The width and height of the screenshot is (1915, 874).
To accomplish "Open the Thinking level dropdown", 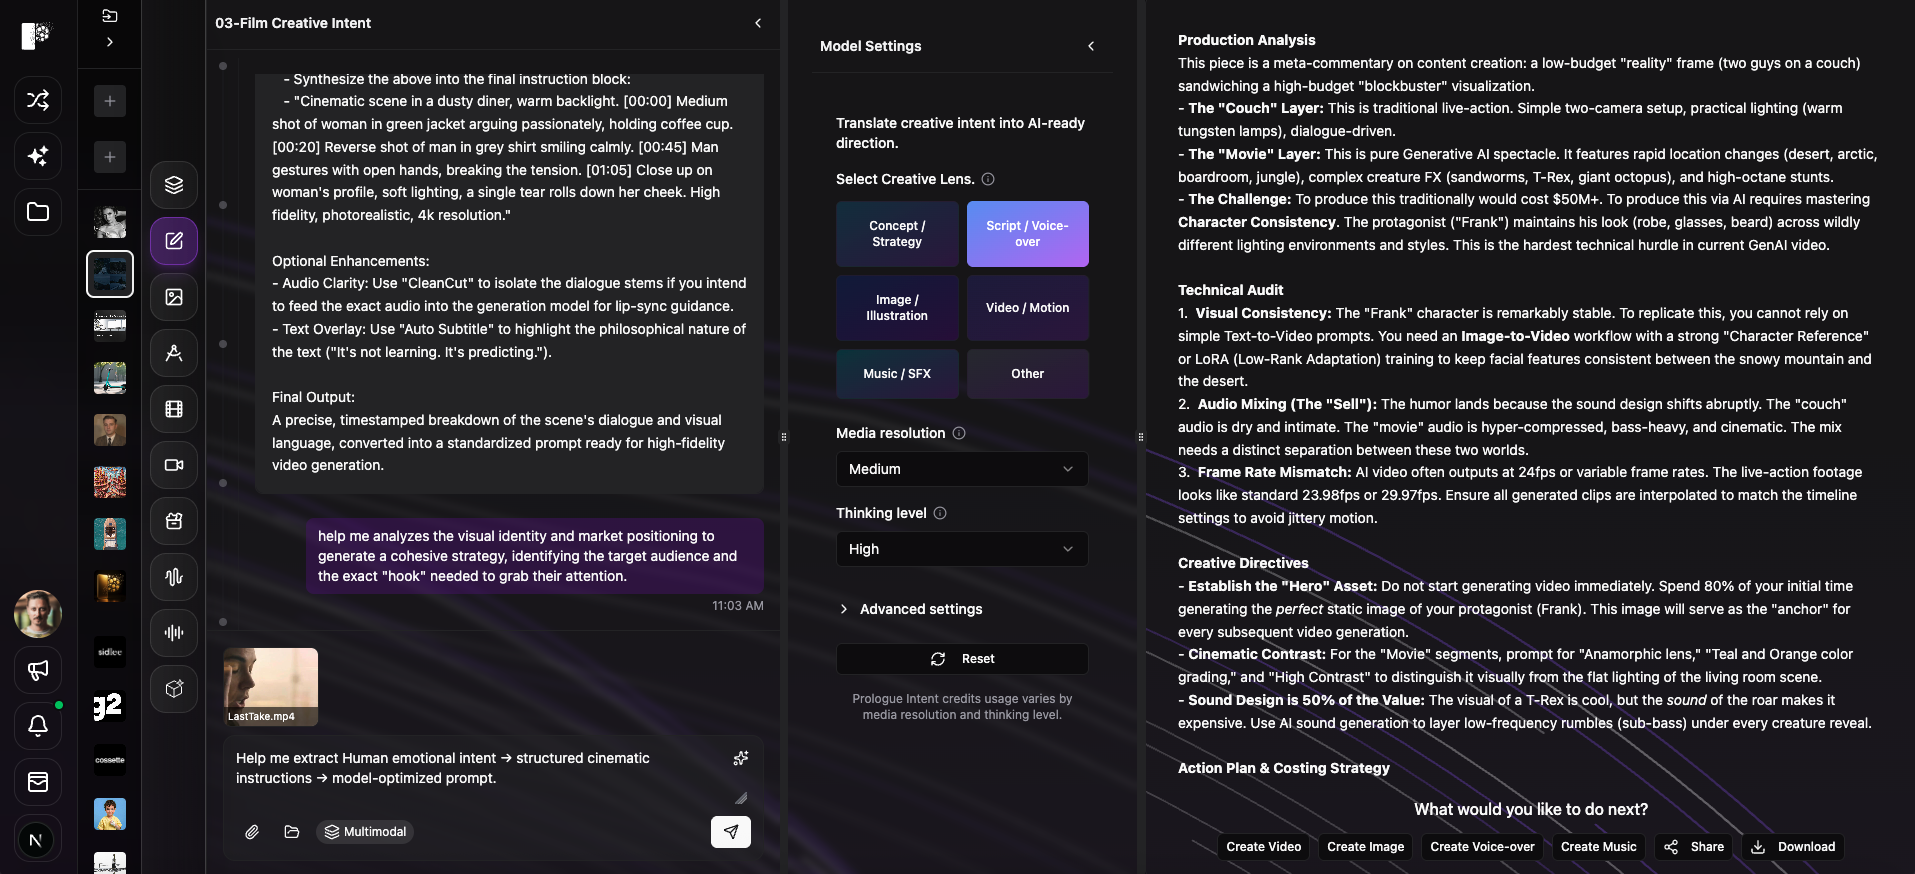I will tap(961, 549).
